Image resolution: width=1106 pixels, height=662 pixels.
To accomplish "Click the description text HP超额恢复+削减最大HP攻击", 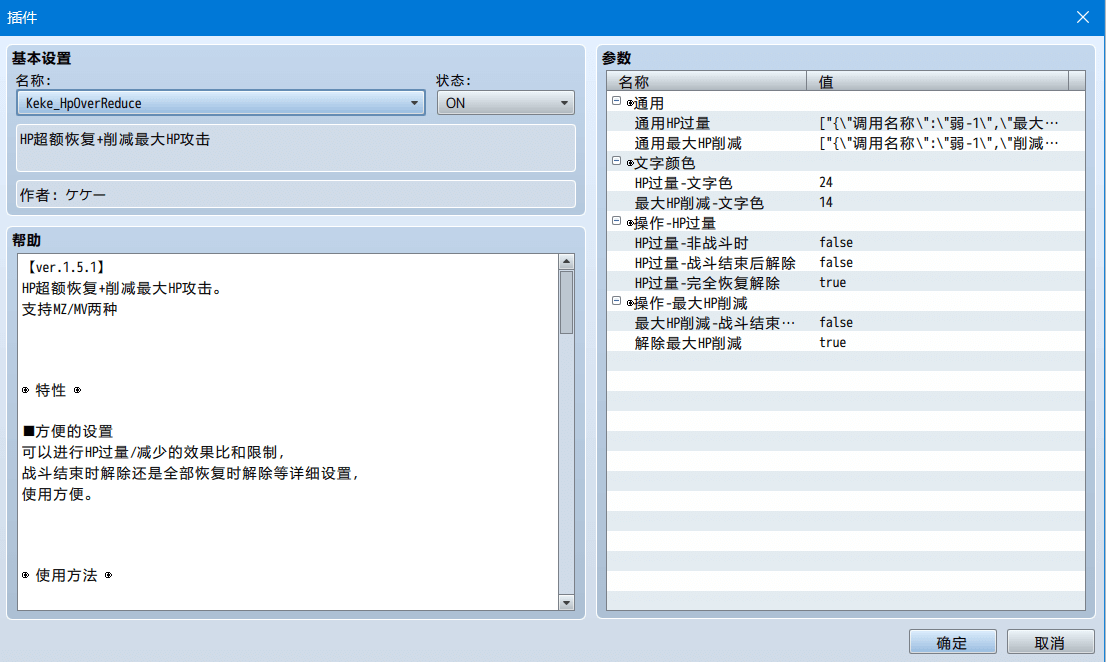I will point(115,140).
